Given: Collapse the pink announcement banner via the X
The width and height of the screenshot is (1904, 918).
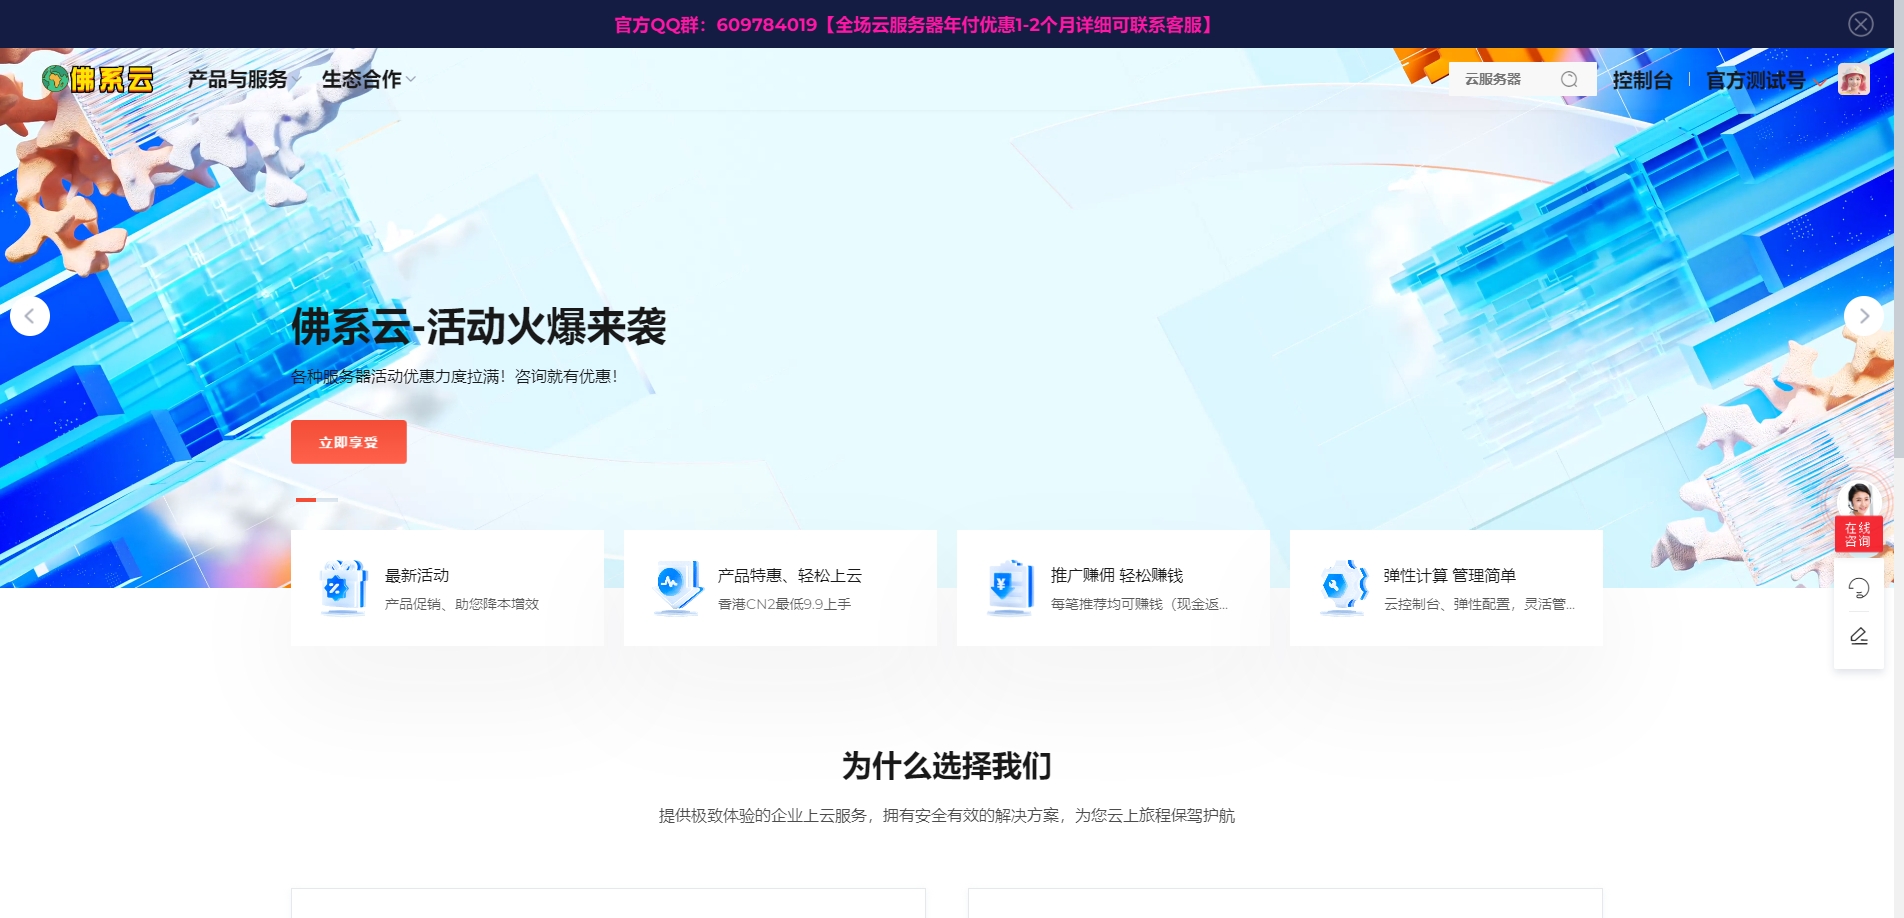Looking at the screenshot, I should (x=1860, y=23).
